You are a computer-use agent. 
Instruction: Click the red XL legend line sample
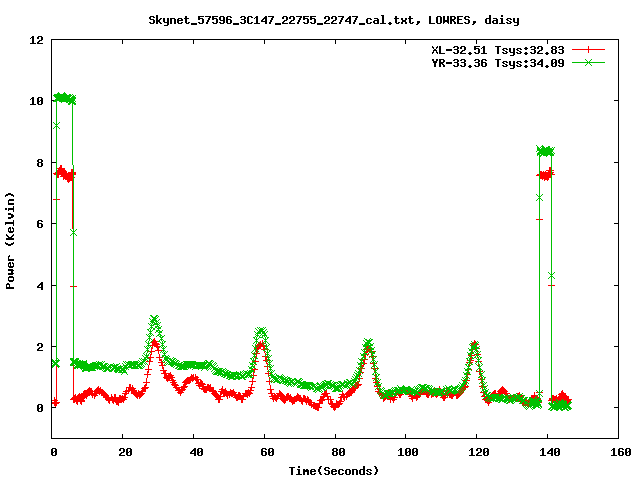coord(590,49)
